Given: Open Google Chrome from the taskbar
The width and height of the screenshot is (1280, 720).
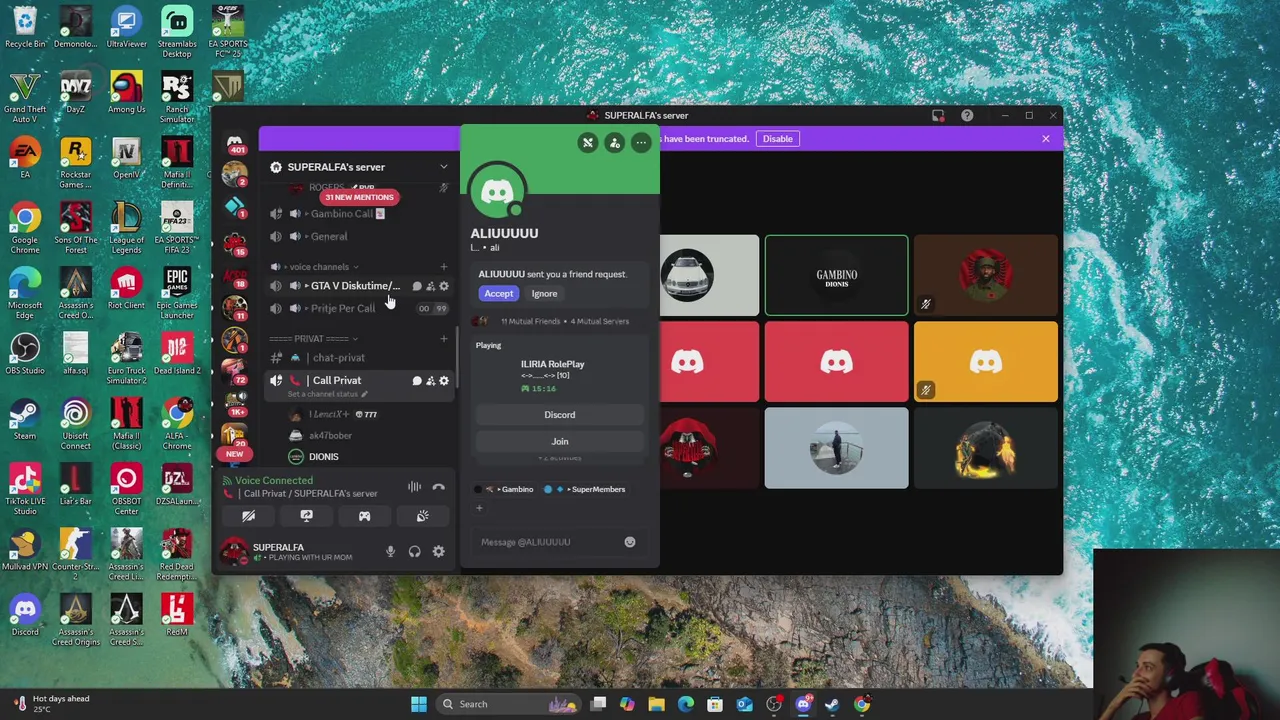Looking at the screenshot, I should [861, 704].
